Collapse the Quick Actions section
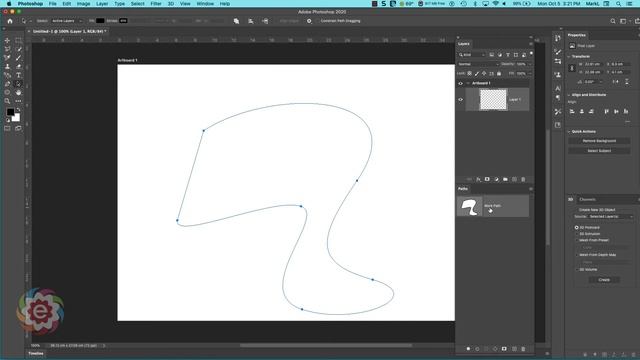Viewport: 640px width, 360px height. 569,131
